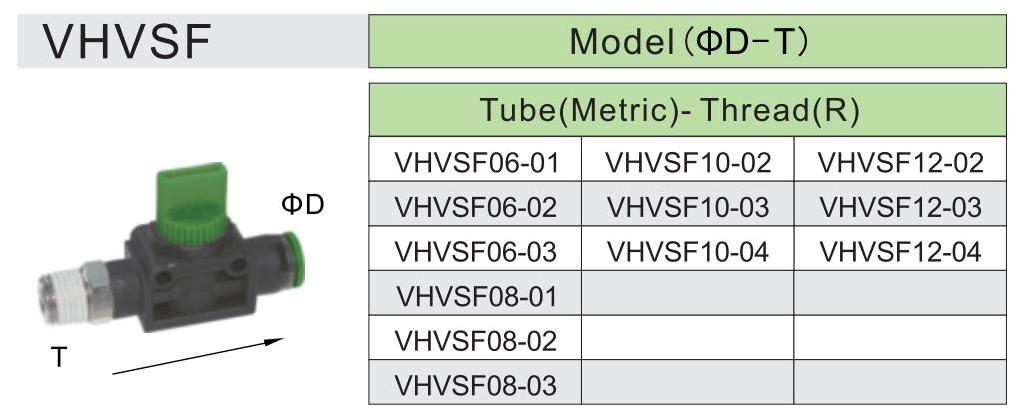Click the VHVSF12-03 cell
This screenshot has height=412, width=1022.
(x=900, y=207)
